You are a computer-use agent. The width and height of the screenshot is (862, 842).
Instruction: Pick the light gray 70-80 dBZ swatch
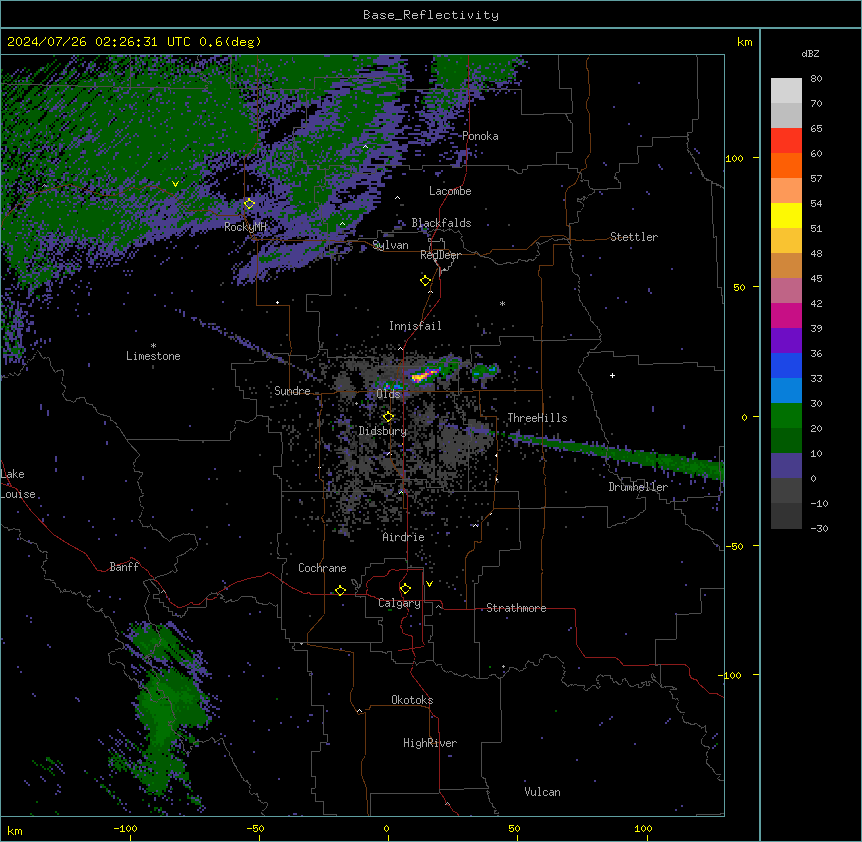tap(786, 91)
